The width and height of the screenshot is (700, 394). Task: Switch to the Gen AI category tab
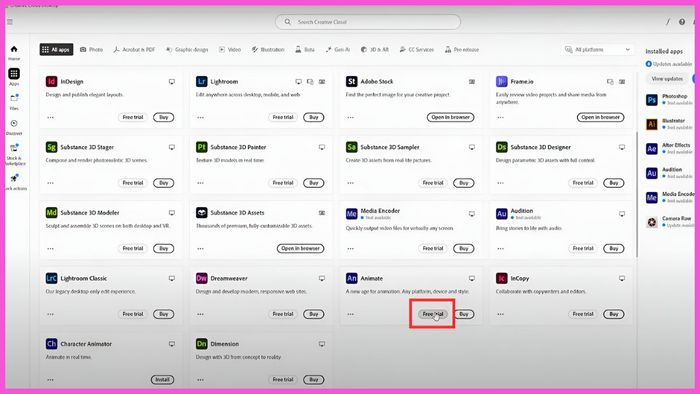click(338, 50)
